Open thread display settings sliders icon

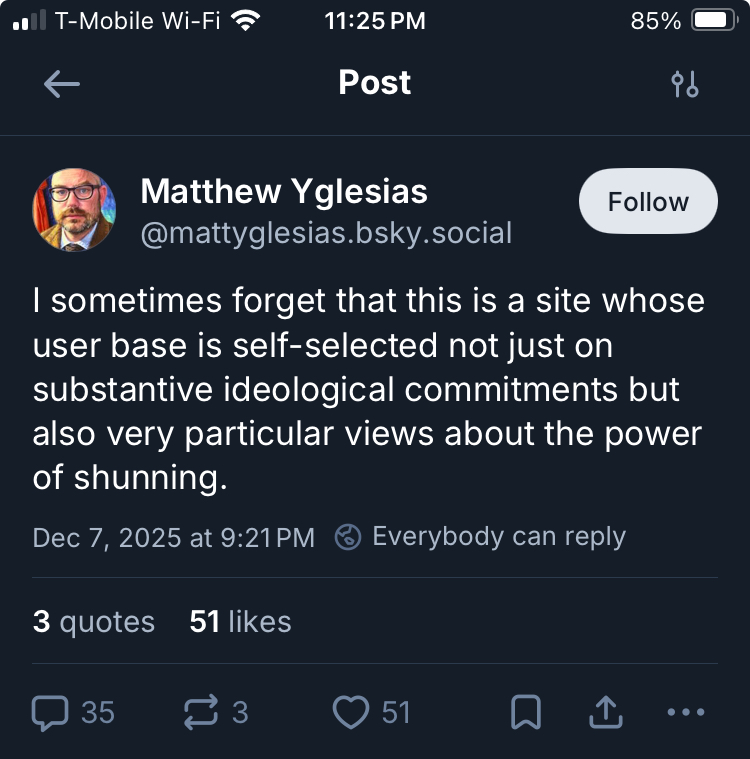(x=685, y=84)
